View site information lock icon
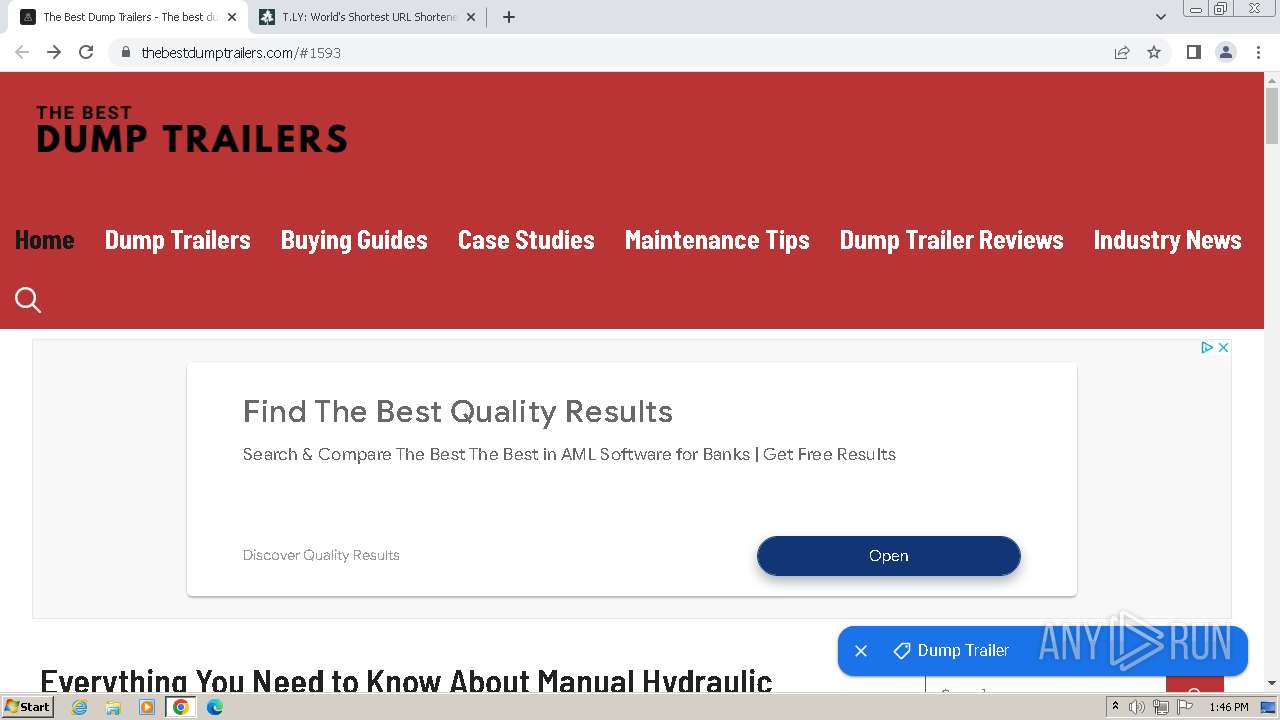The width and height of the screenshot is (1280, 720). click(x=126, y=52)
